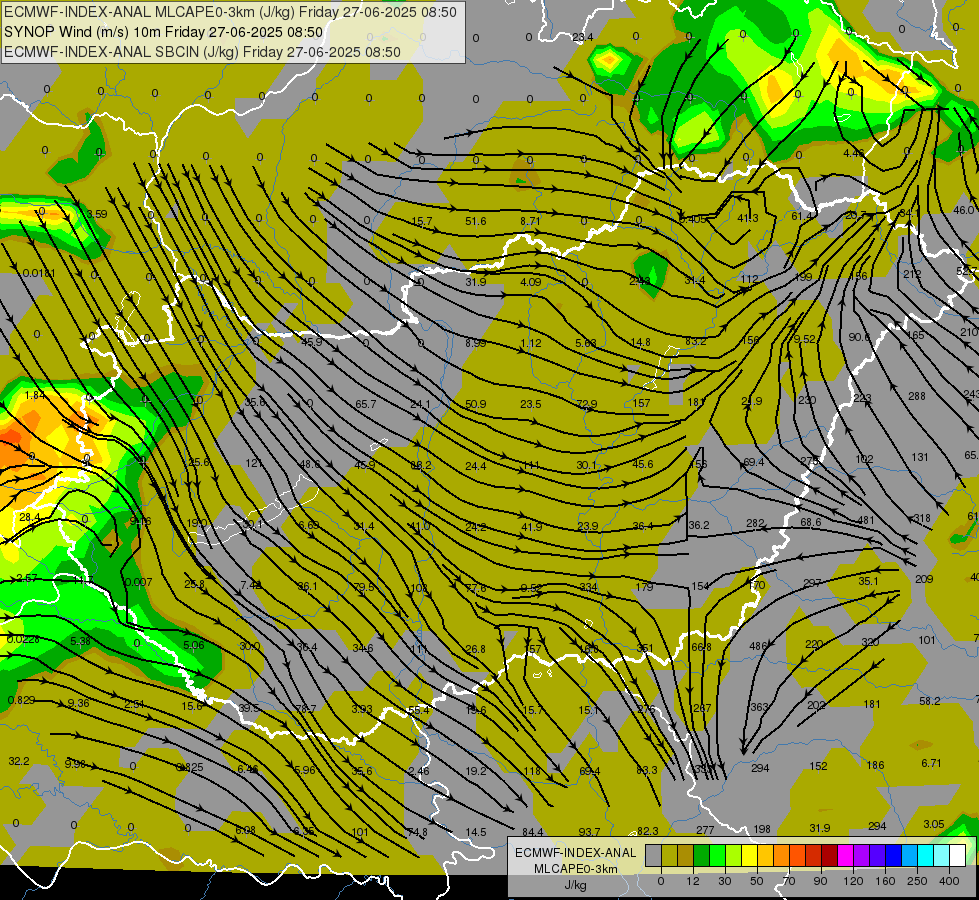Click legend tick label '12'
The width and height of the screenshot is (979, 900).
(x=693, y=881)
